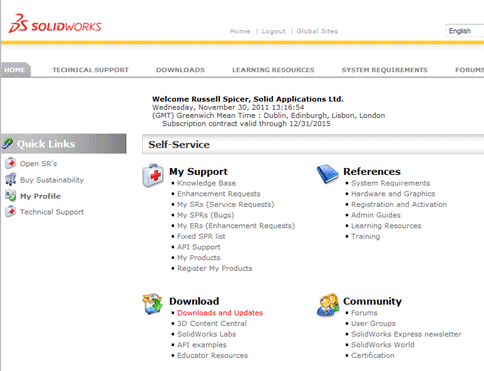Open the My Products link

pyautogui.click(x=199, y=258)
